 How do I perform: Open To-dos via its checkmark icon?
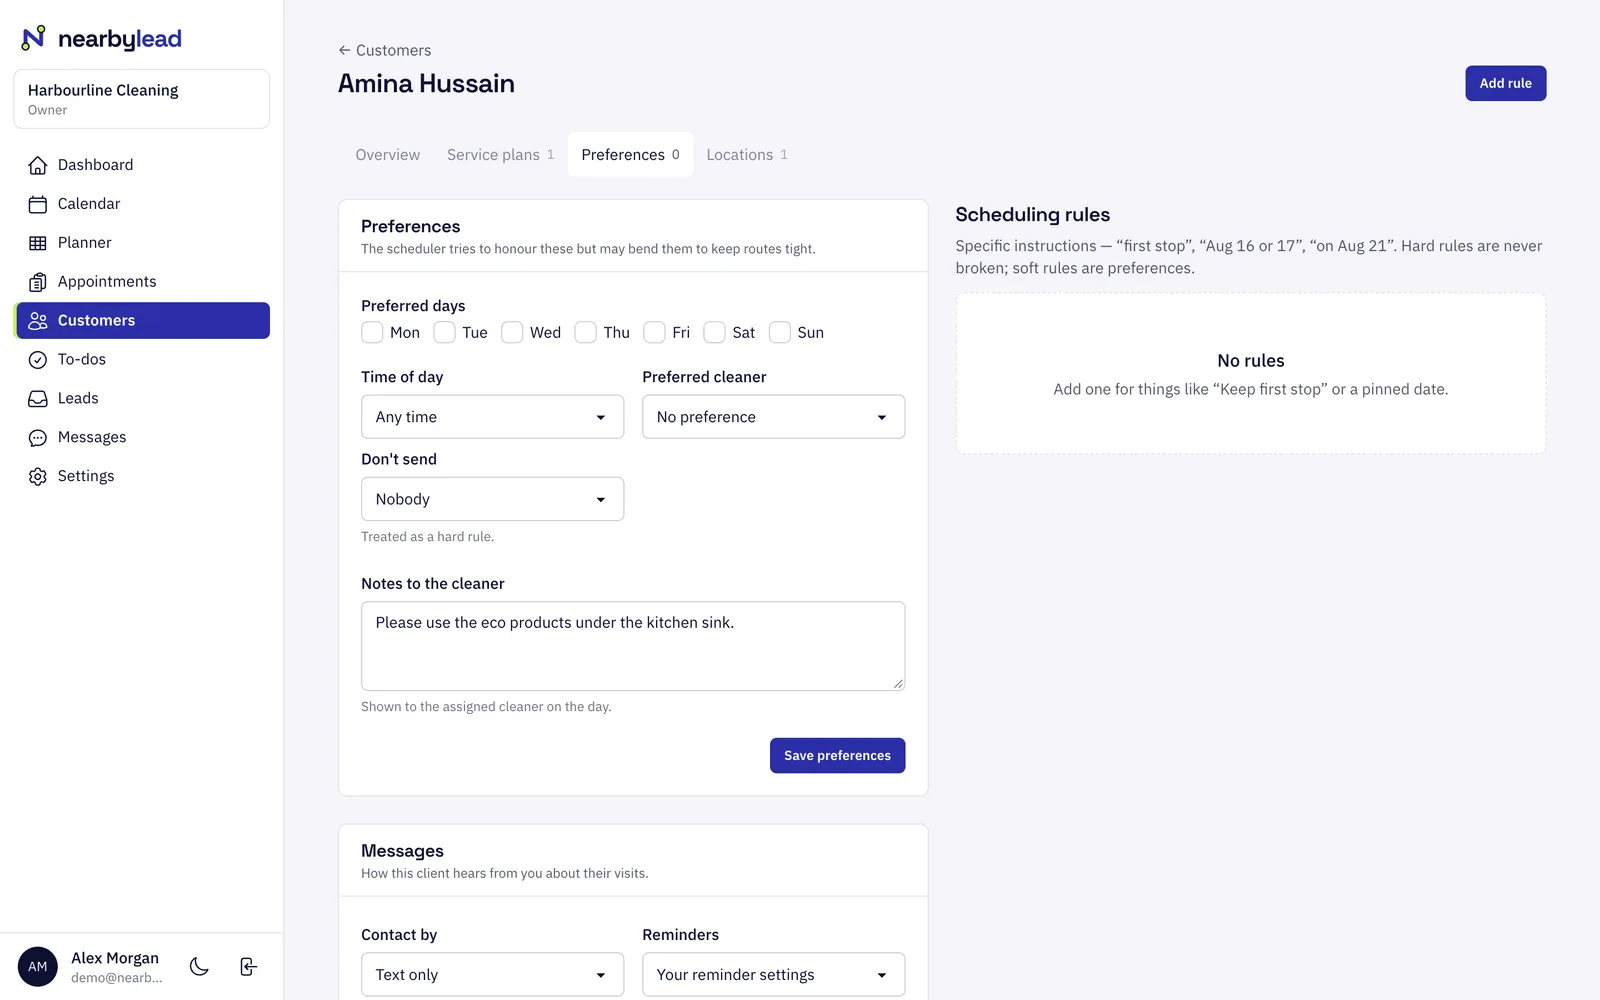pos(38,360)
